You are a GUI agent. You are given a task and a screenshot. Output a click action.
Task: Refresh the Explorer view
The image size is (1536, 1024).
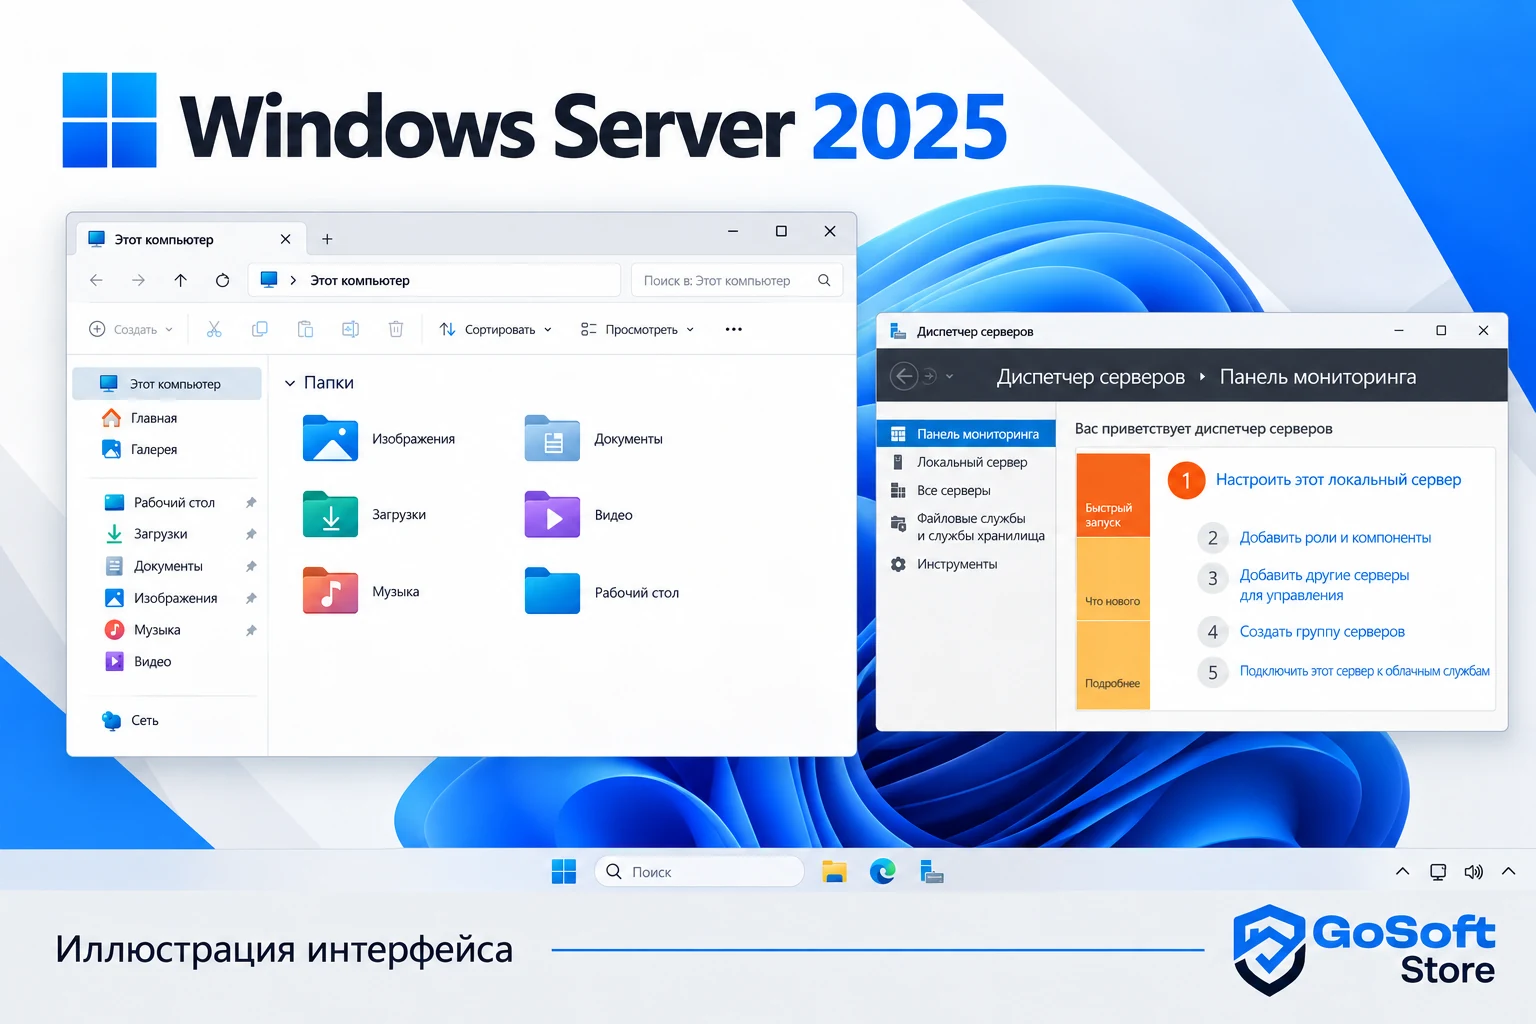[x=223, y=280]
